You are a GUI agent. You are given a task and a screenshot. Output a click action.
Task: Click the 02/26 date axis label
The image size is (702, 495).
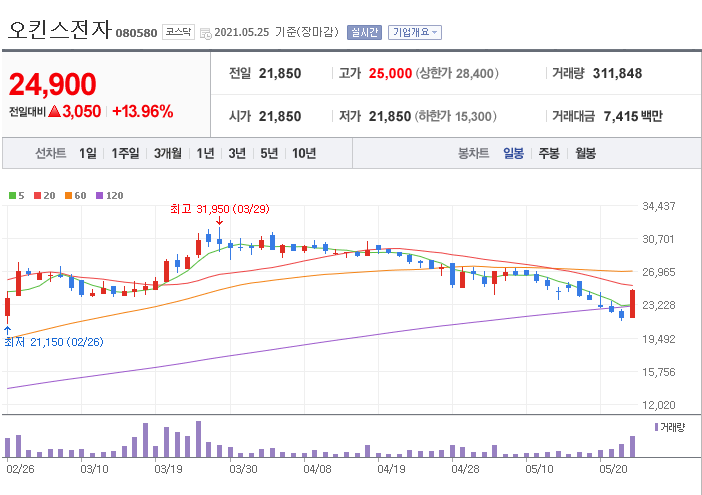point(20,469)
